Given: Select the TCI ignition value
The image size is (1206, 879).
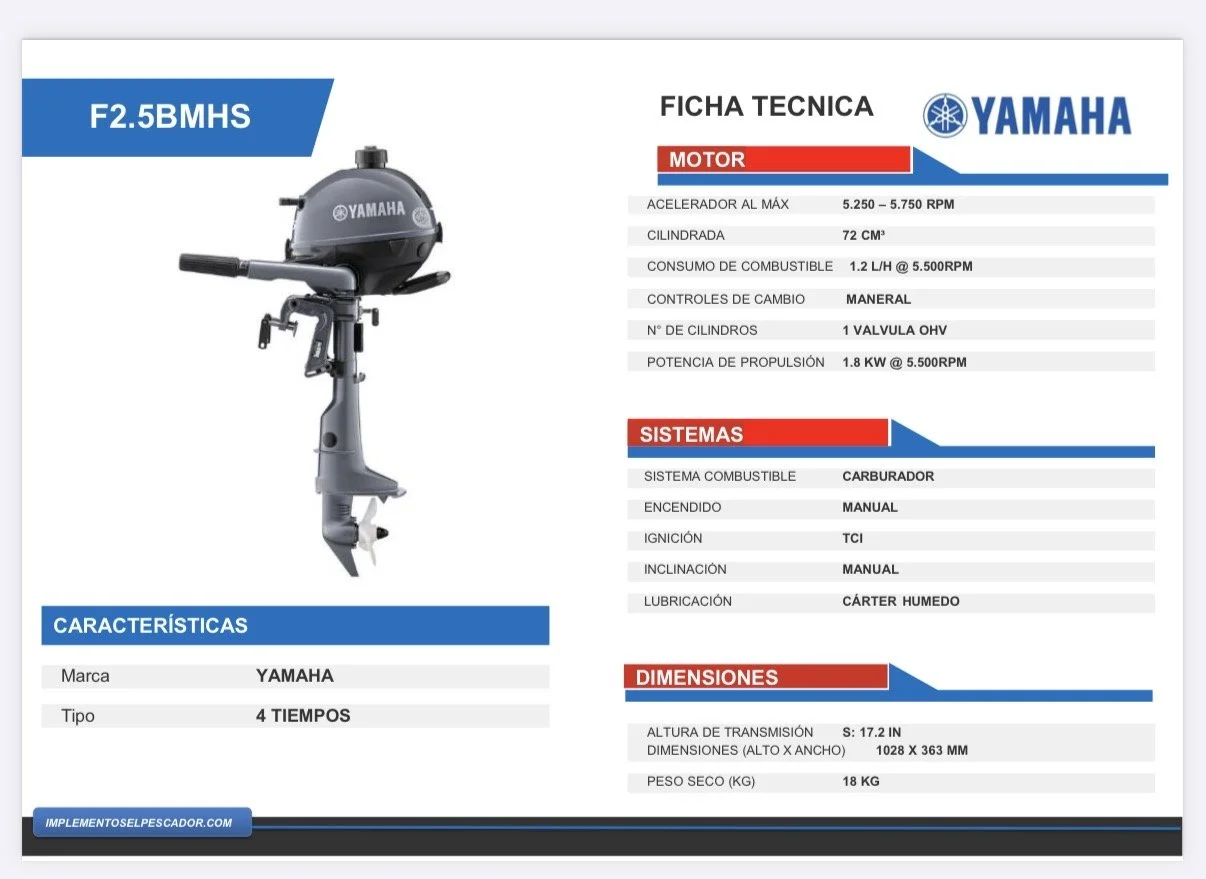Looking at the screenshot, I should pyautogui.click(x=853, y=539).
